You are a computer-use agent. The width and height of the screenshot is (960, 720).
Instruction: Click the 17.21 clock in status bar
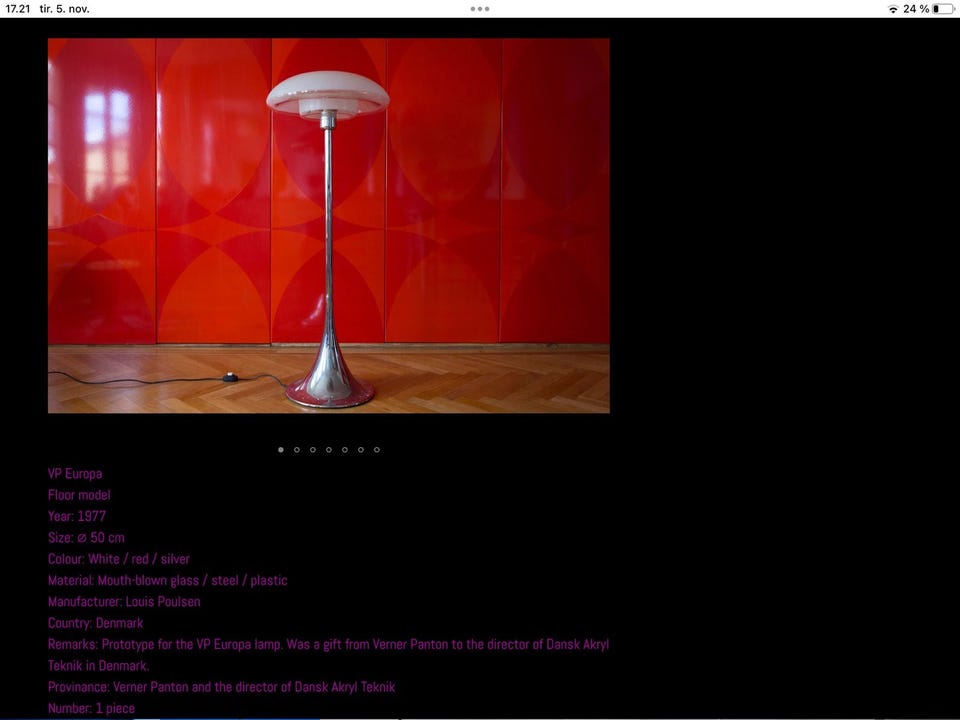(x=18, y=9)
